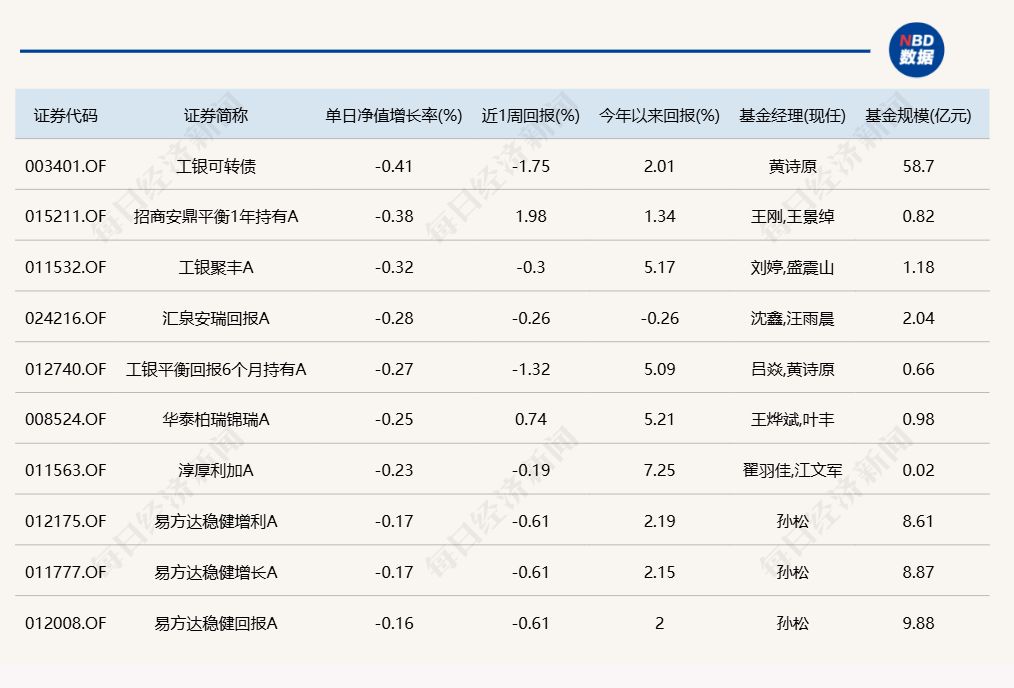
Task: Click code 012175.OF
Action: pyautogui.click(x=65, y=521)
